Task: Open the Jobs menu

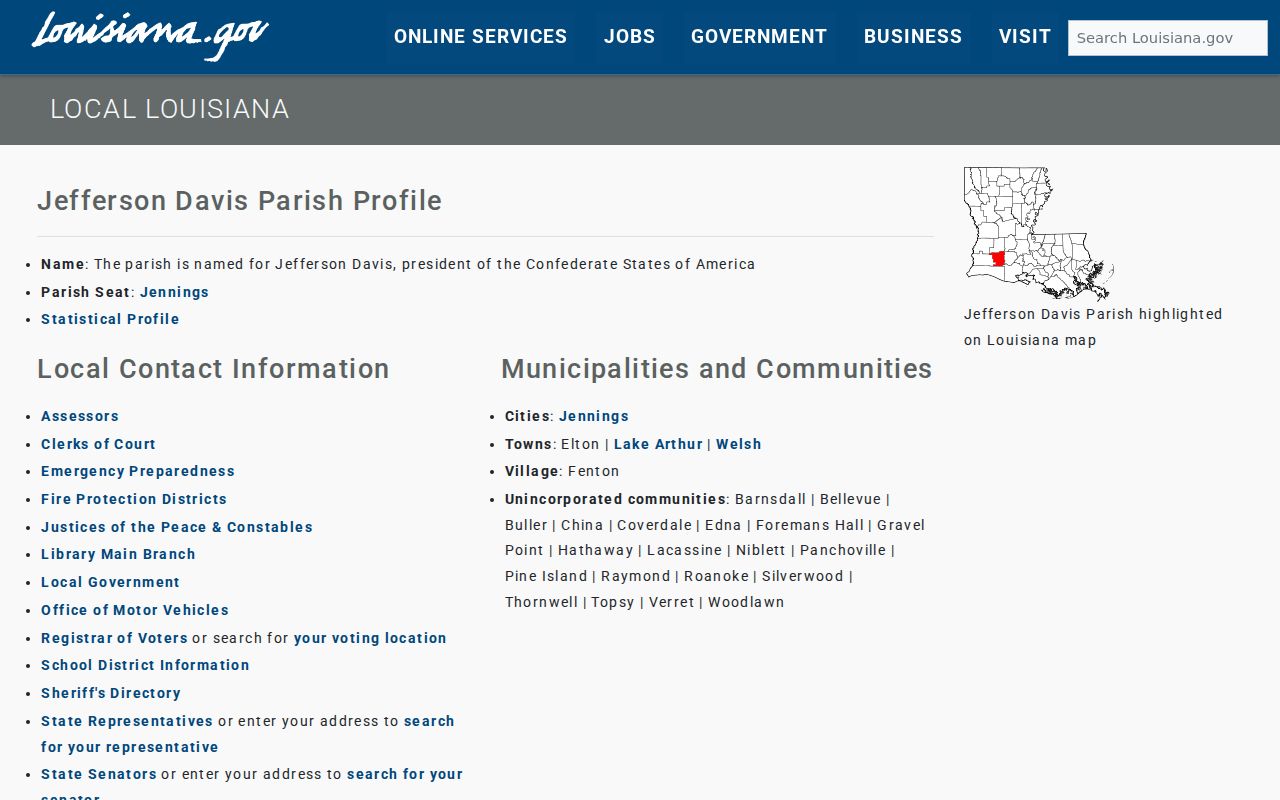Action: (x=629, y=37)
